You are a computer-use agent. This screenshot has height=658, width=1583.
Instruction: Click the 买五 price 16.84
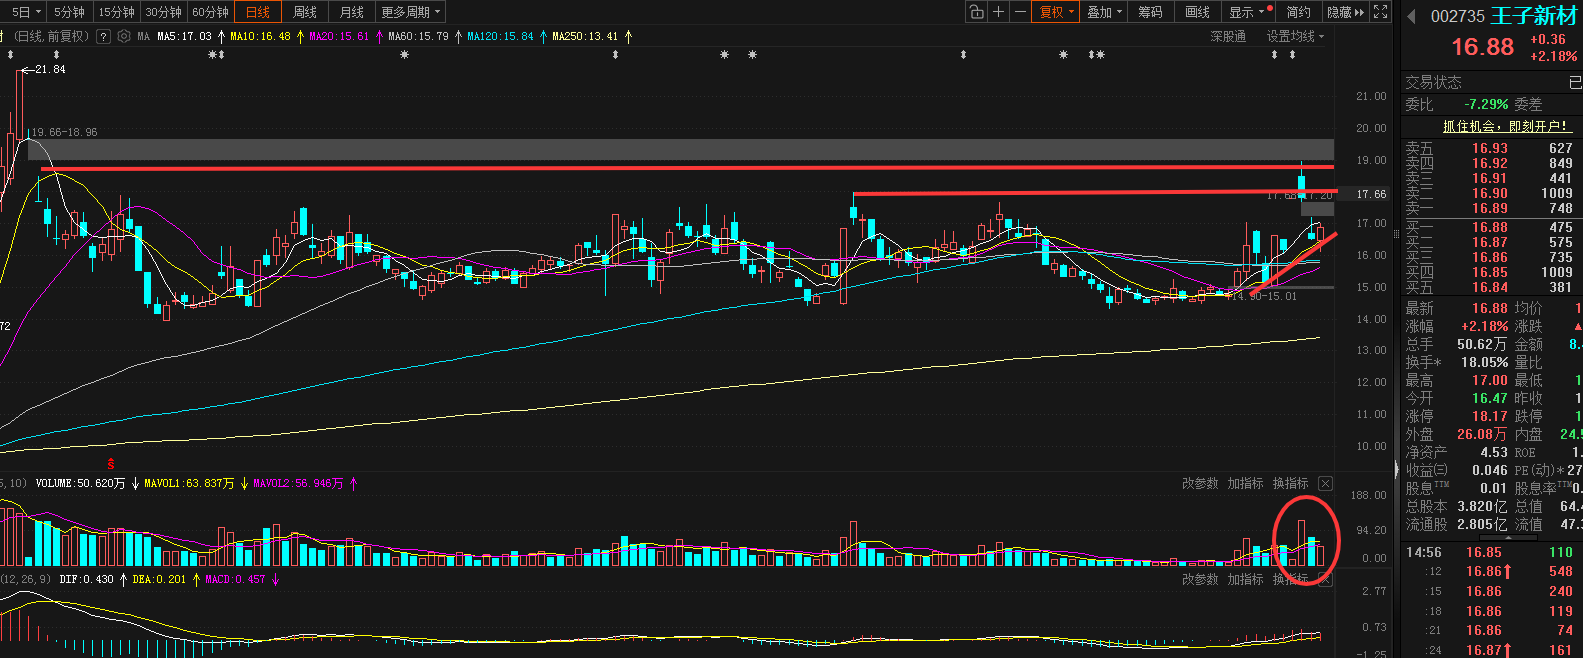click(x=1489, y=287)
